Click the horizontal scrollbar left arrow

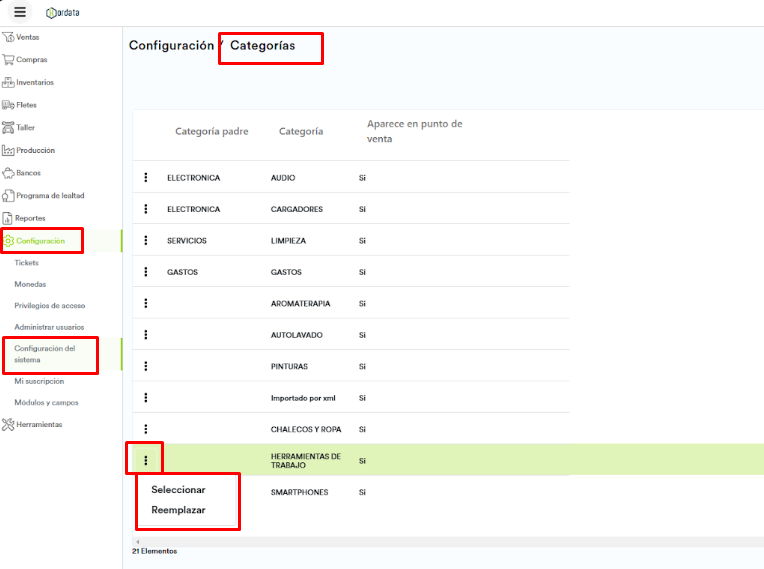click(137, 541)
